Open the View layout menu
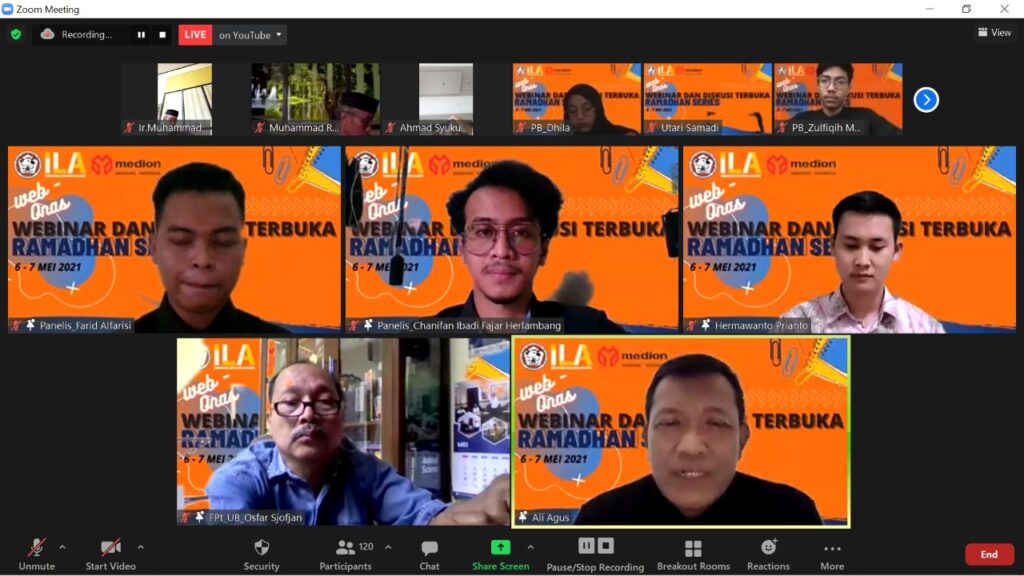This screenshot has width=1024, height=576. (994, 33)
